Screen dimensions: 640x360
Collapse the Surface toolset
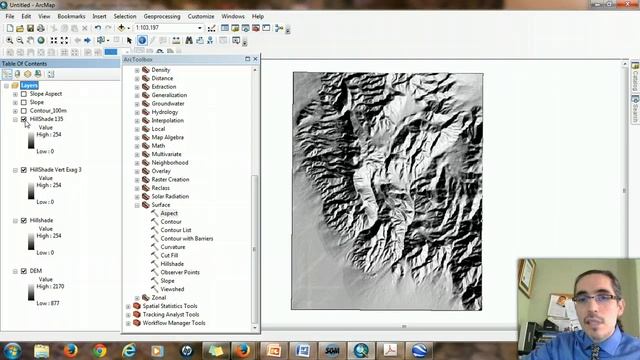(137, 205)
